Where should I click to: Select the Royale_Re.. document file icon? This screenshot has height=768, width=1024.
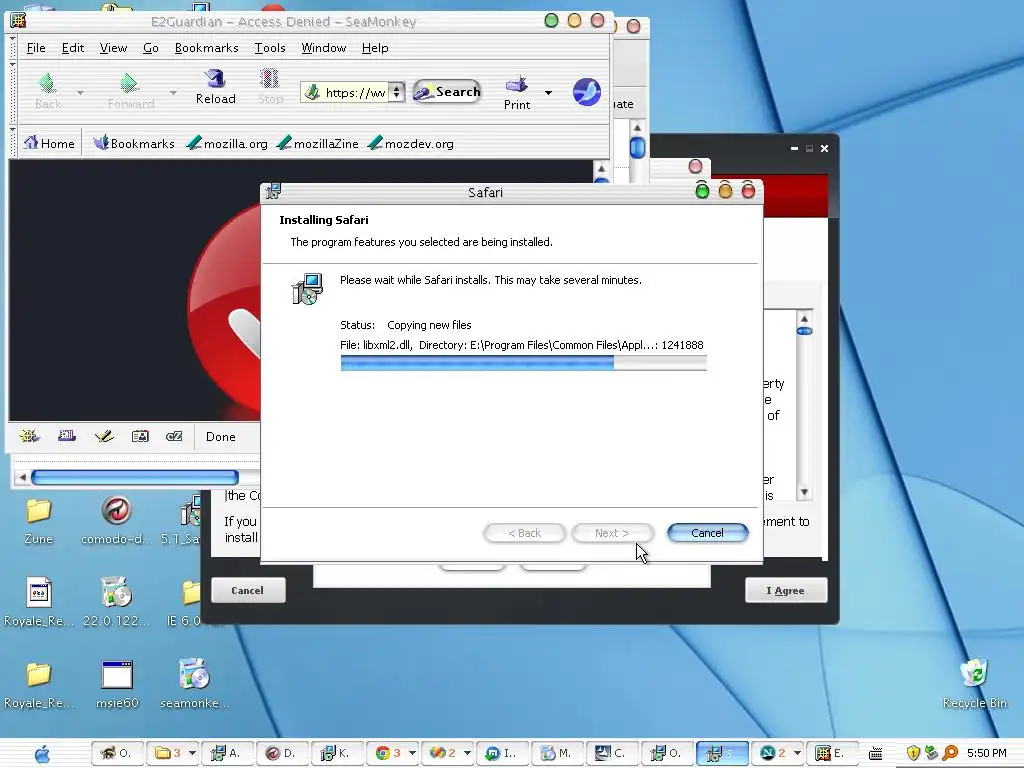tap(39, 602)
